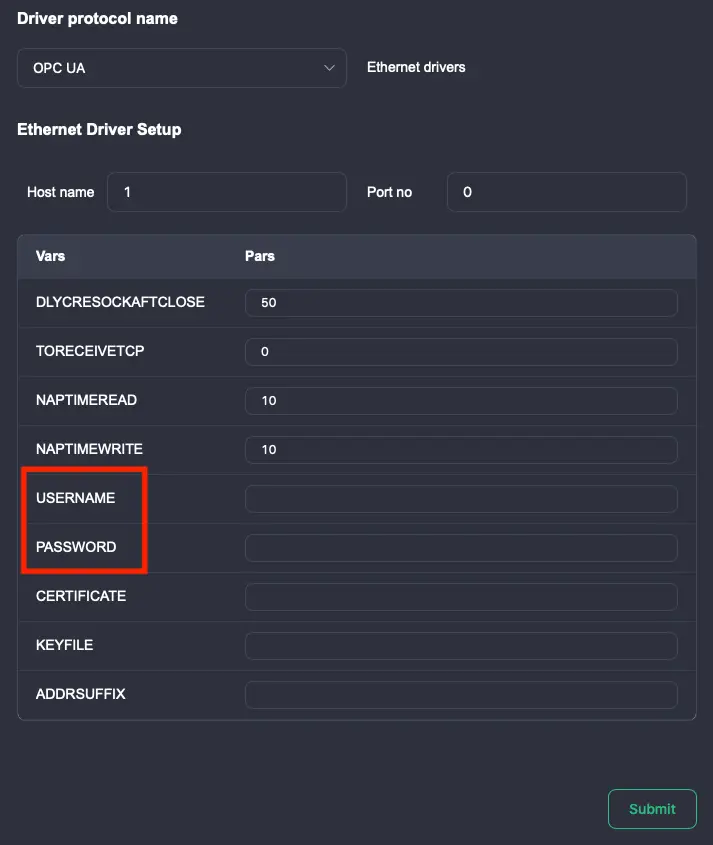The image size is (713, 845).
Task: Edit the DLYCRESOCKAFTCLOSE value field
Action: click(461, 303)
